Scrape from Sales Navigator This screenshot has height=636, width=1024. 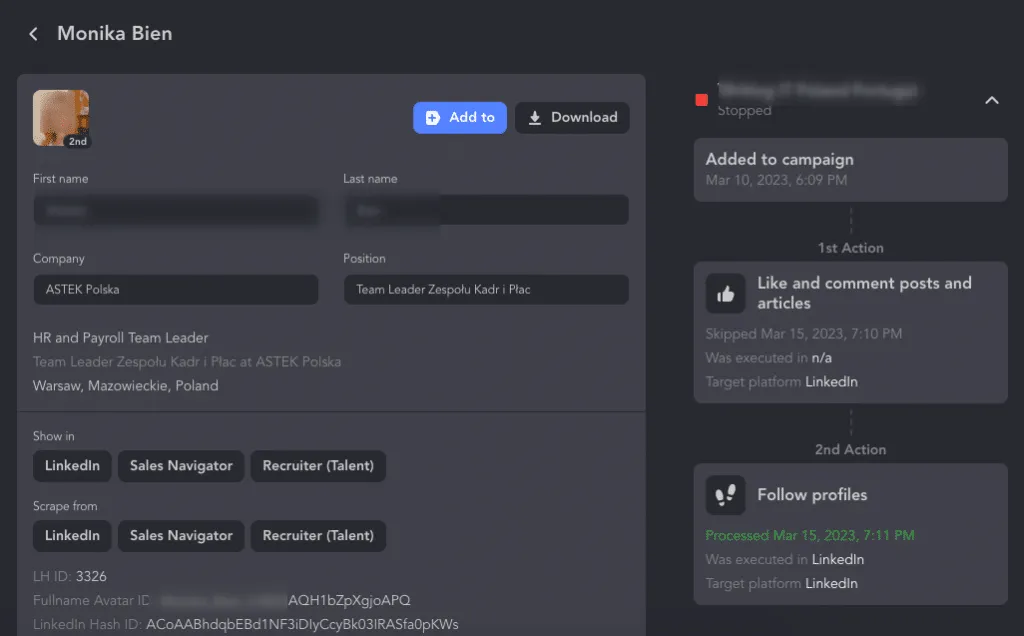point(181,535)
